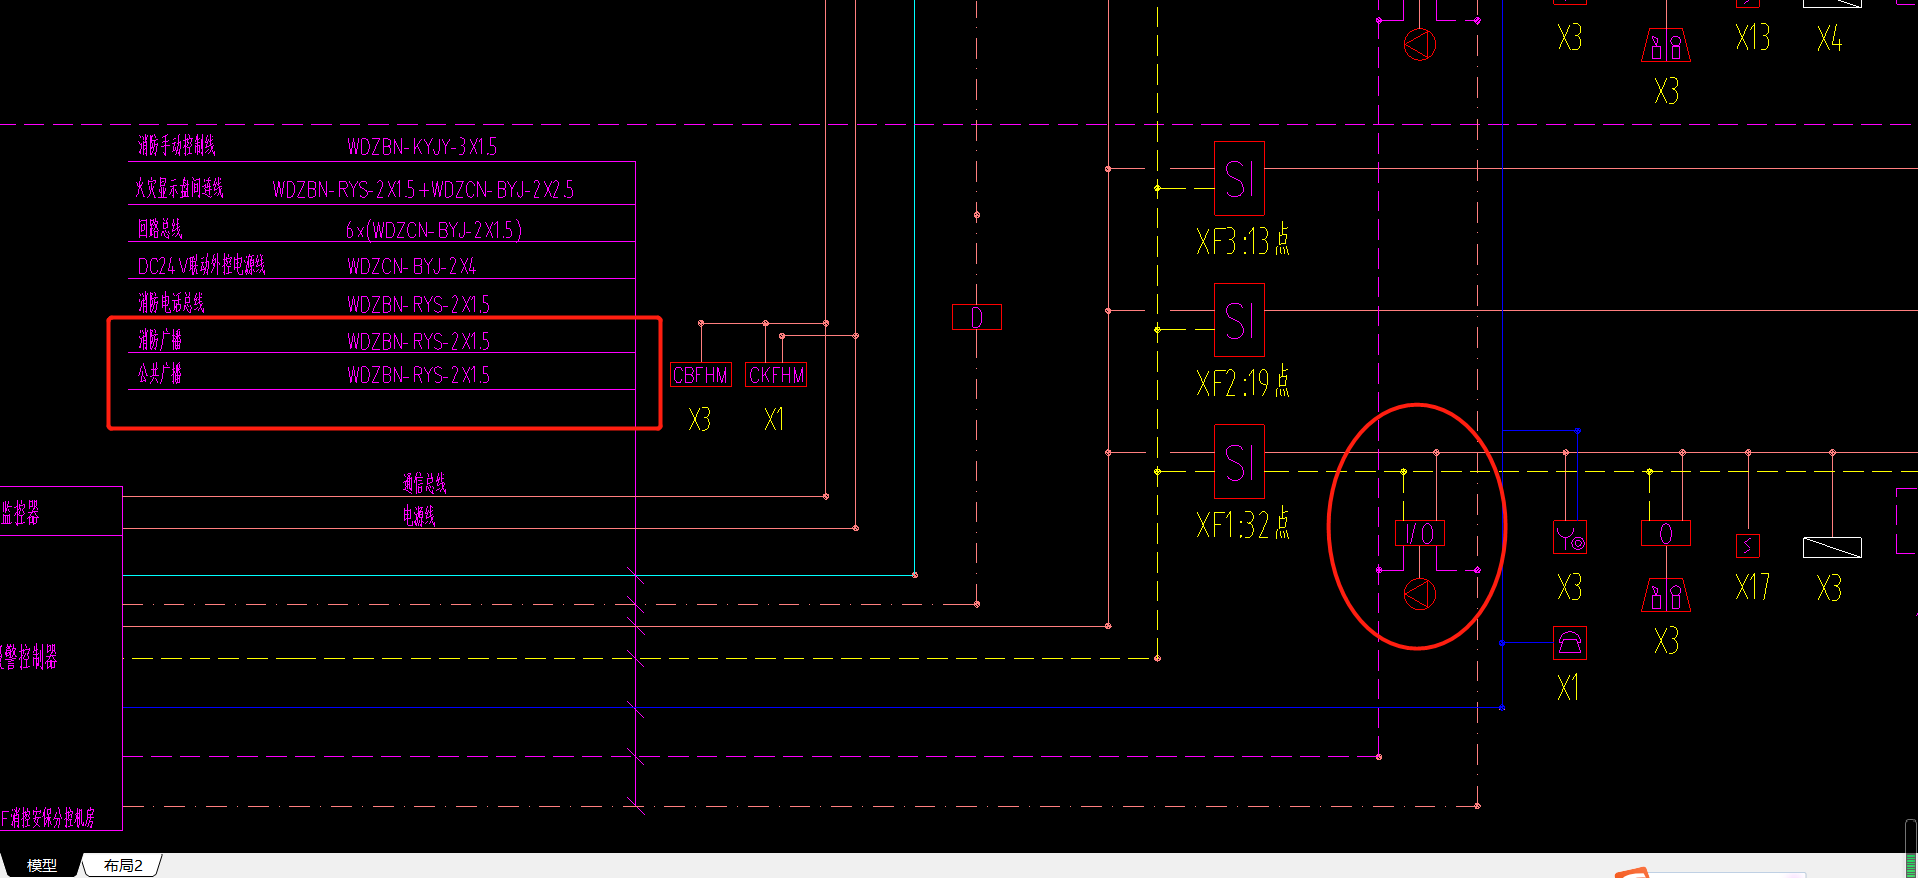Image resolution: width=1918 pixels, height=878 pixels.
Task: Click the 监控器 text
Action: click(x=20, y=513)
